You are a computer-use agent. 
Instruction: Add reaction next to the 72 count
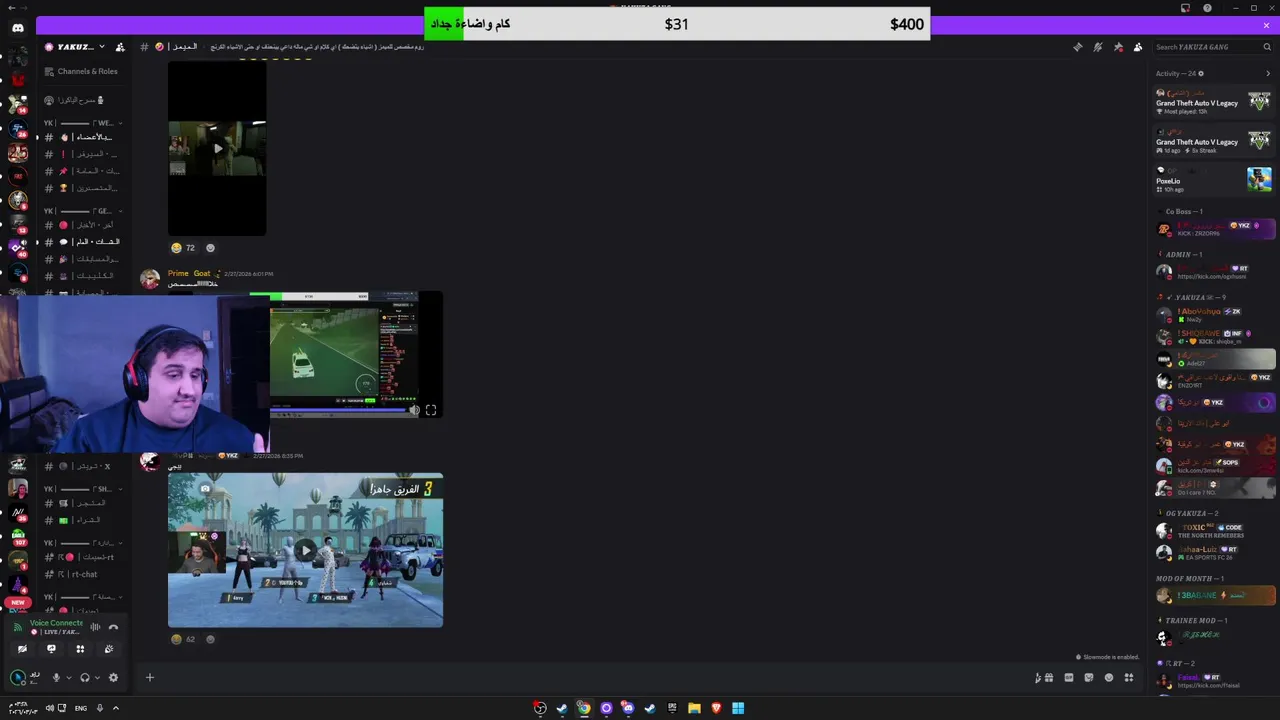coord(210,248)
